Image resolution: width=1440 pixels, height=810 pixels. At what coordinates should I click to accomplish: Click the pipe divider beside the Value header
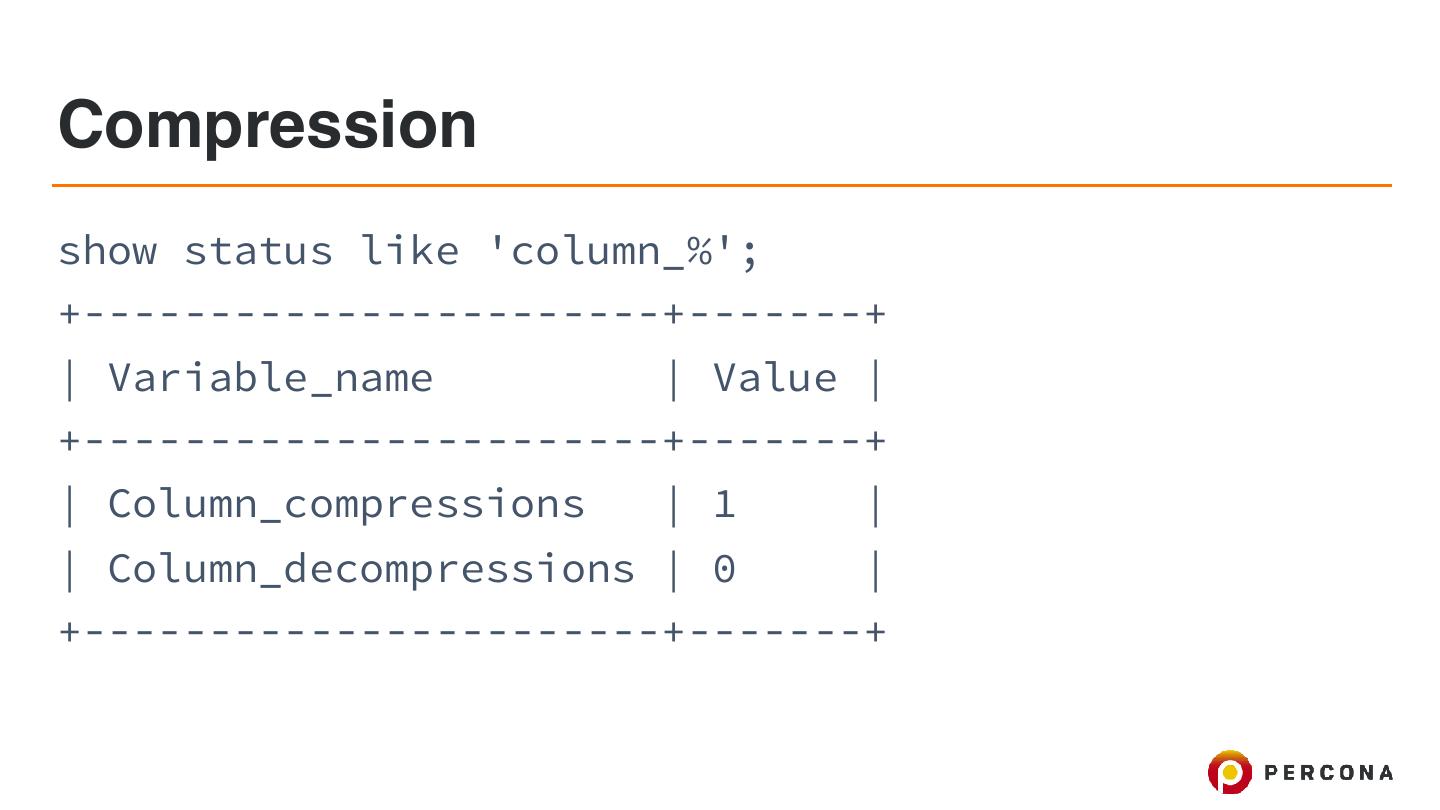[x=674, y=378]
